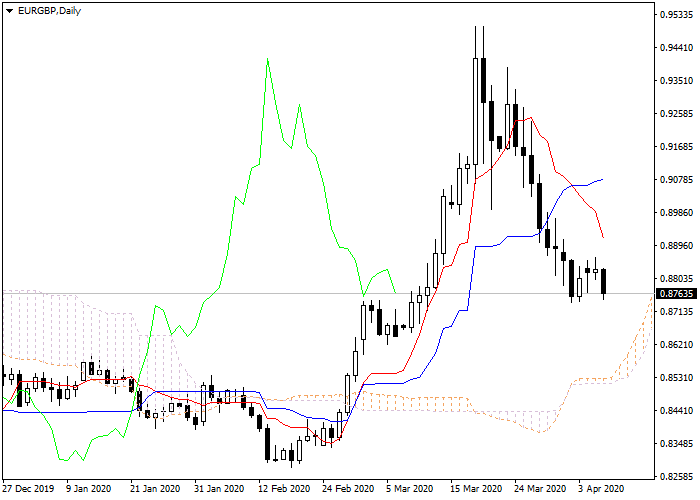Select price level 0.89860 on the scale
The height and width of the screenshot is (500, 700).
pos(676,212)
